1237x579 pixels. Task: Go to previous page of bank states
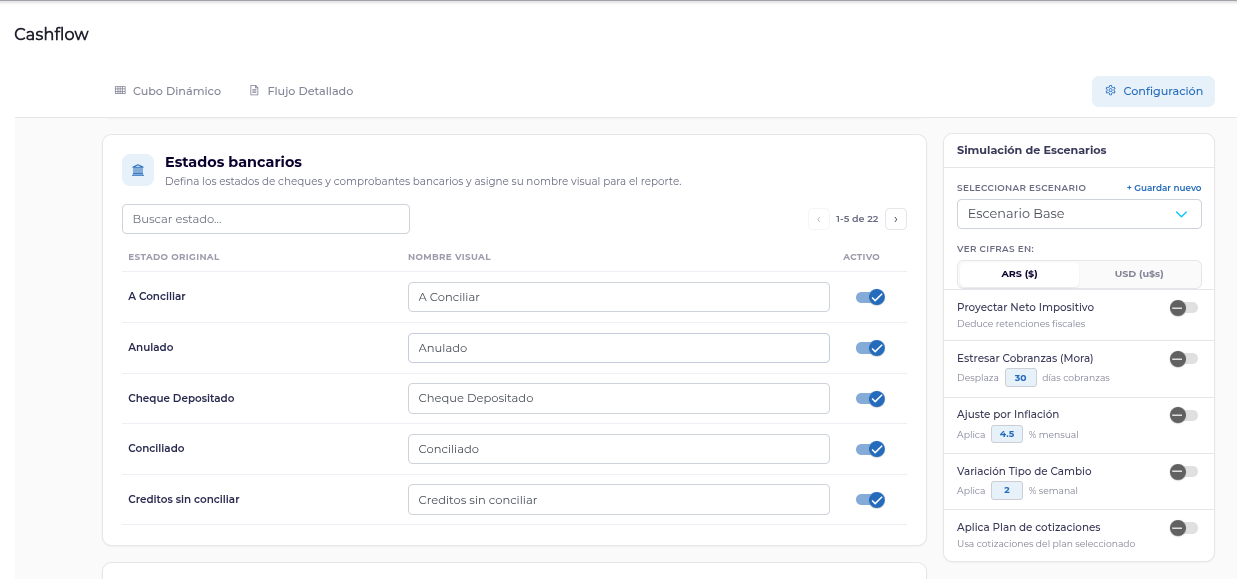click(819, 219)
